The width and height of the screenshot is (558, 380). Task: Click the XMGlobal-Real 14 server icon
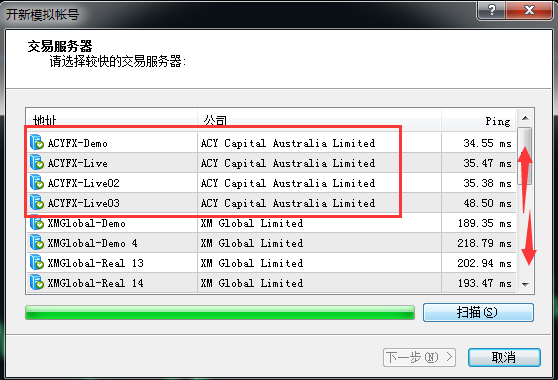(37, 283)
